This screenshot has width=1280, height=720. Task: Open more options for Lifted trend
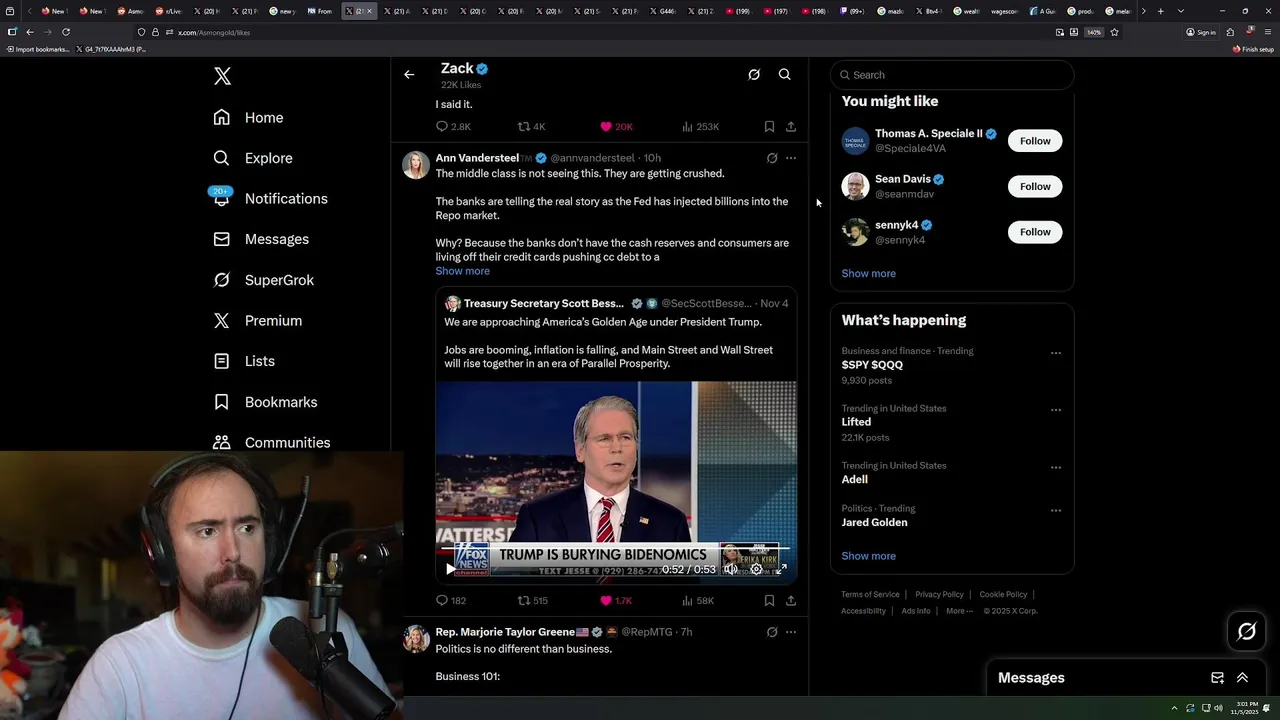click(1056, 410)
